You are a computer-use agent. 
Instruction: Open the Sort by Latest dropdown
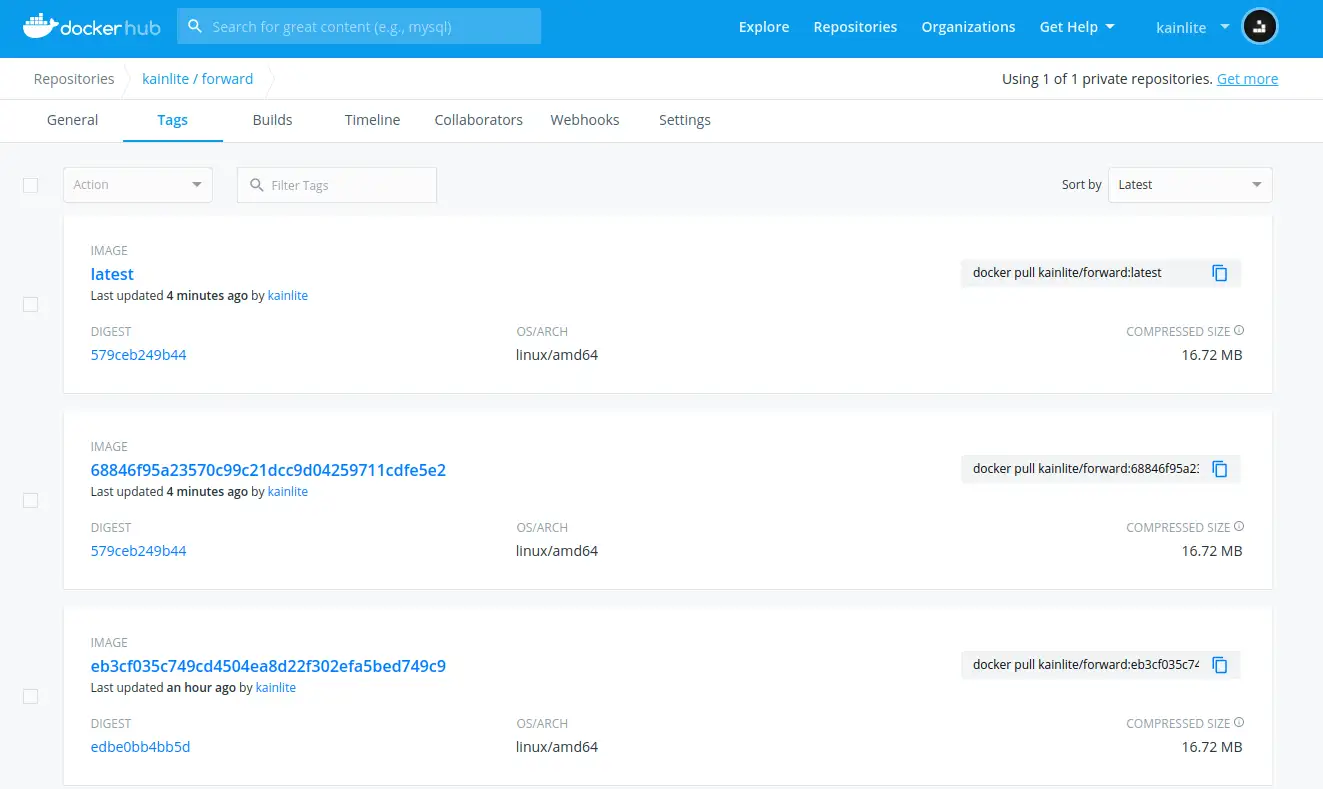click(x=1190, y=185)
